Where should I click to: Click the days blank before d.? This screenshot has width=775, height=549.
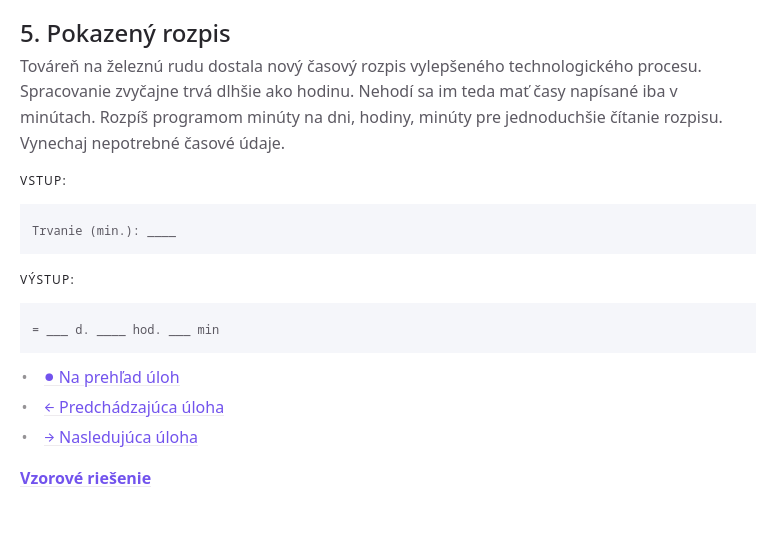tap(57, 331)
